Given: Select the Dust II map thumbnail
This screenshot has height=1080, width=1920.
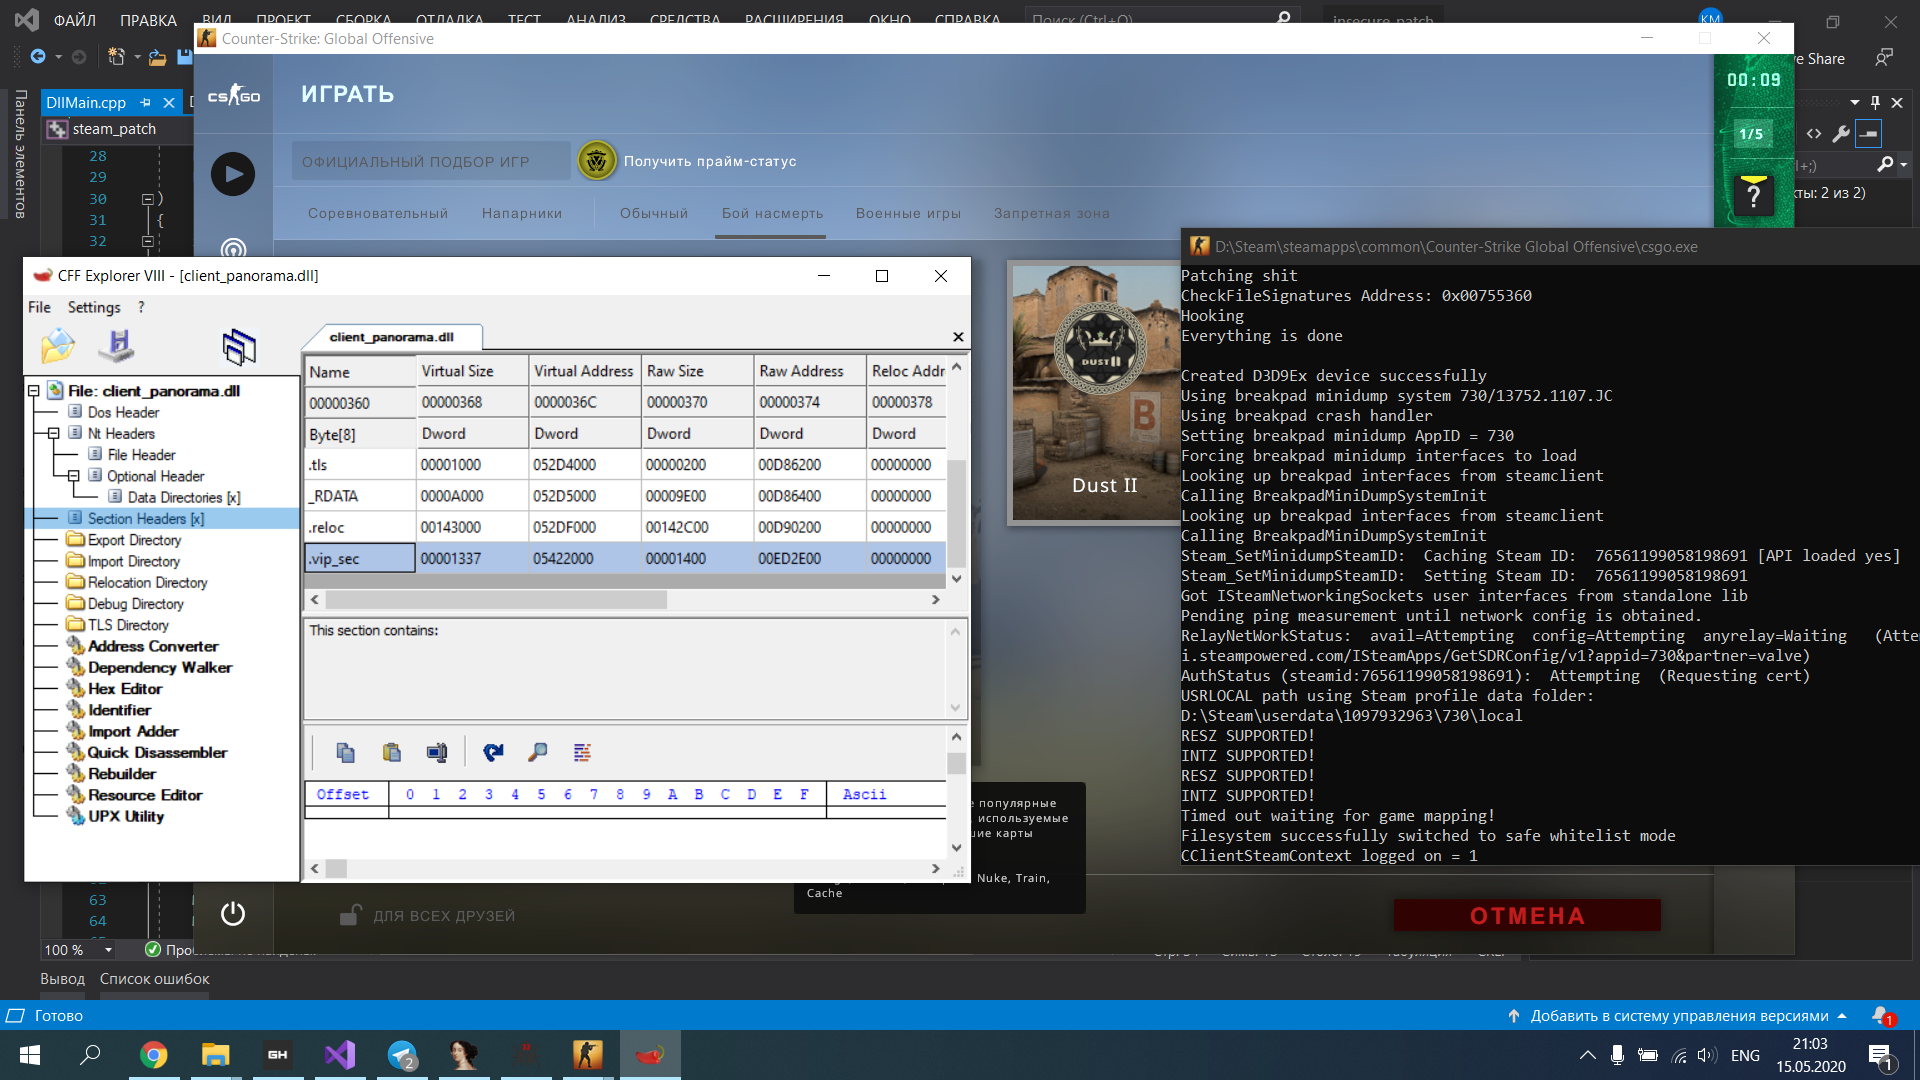Looking at the screenshot, I should click(1096, 393).
